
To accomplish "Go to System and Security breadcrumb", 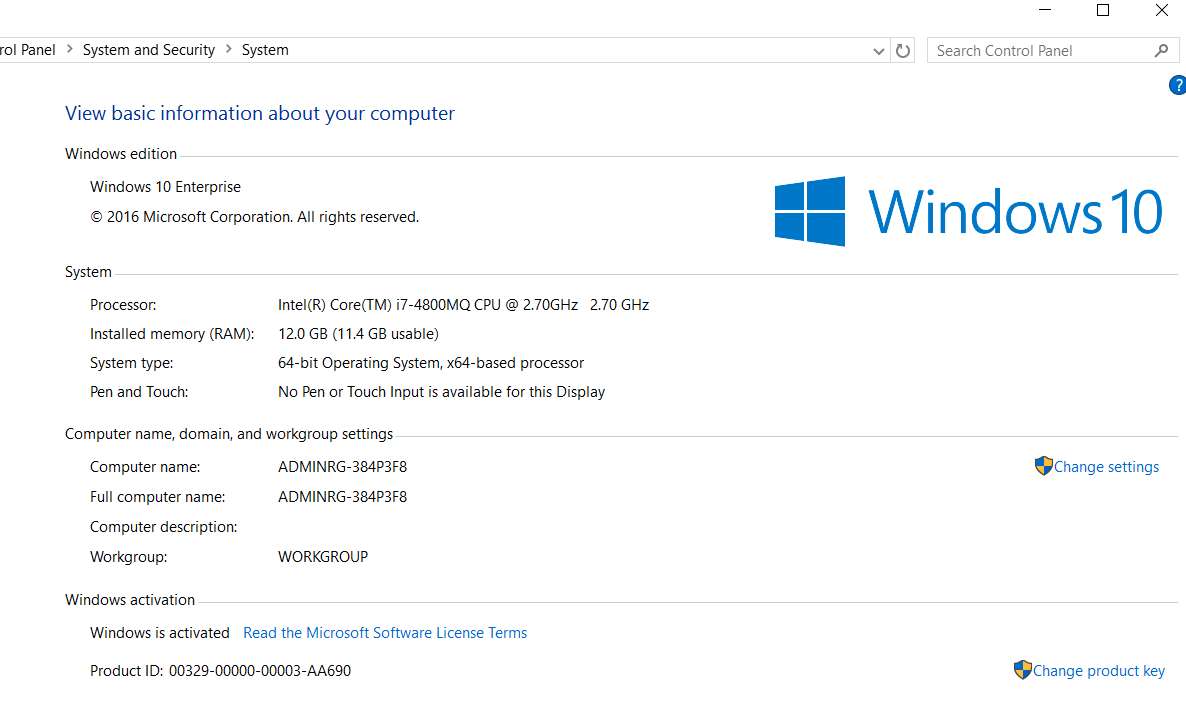I will coord(149,50).
